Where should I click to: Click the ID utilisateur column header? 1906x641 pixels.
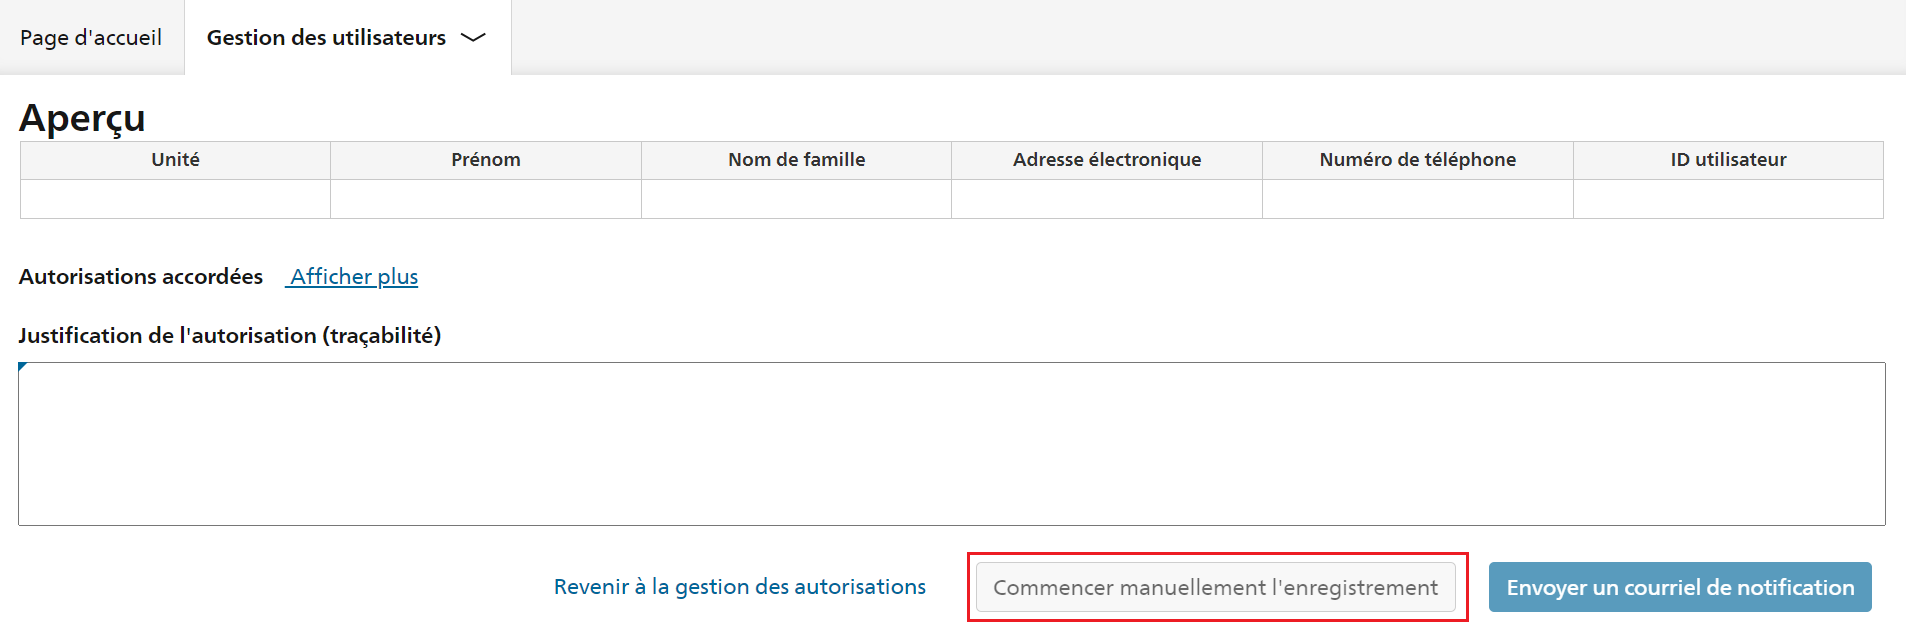(x=1728, y=160)
